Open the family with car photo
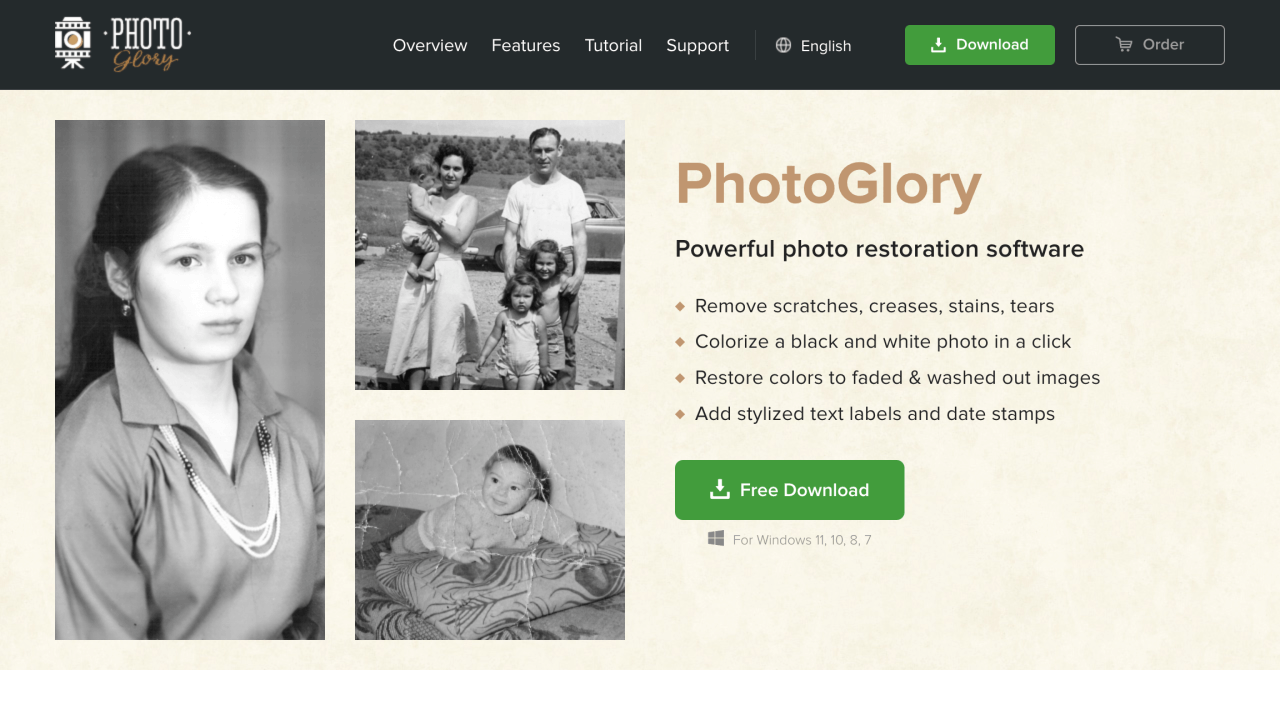Image resolution: width=1280 pixels, height=720 pixels. [x=490, y=255]
